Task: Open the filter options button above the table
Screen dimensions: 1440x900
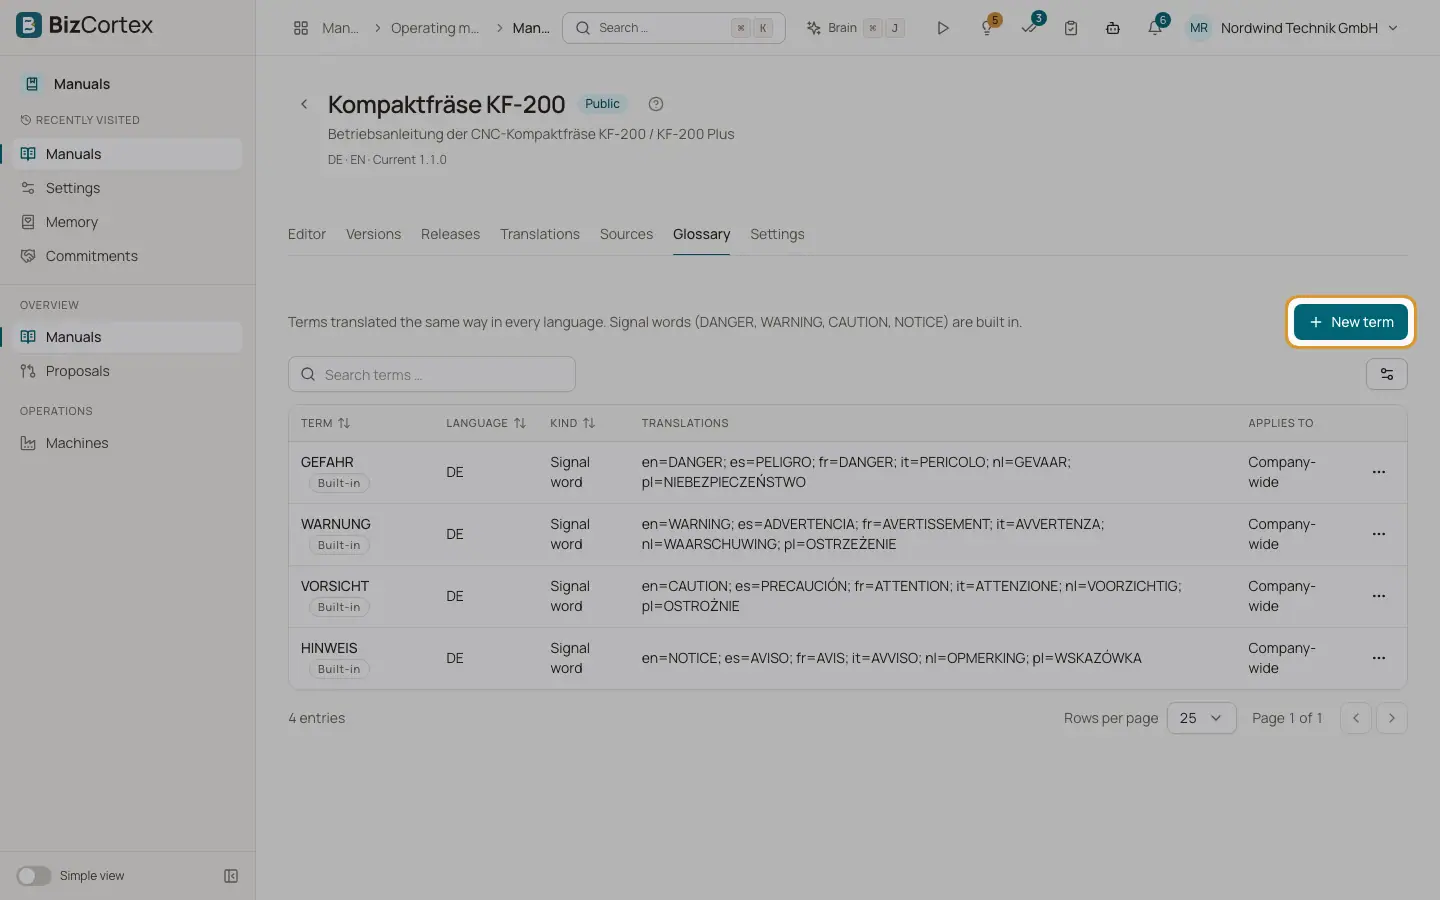Action: tap(1387, 374)
